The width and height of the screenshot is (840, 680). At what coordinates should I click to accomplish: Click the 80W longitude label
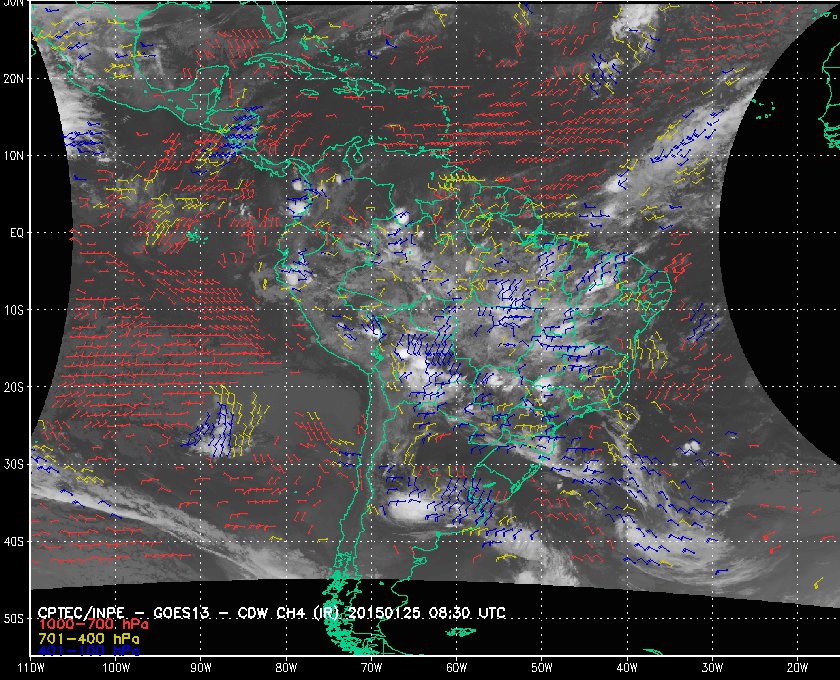tap(286, 668)
